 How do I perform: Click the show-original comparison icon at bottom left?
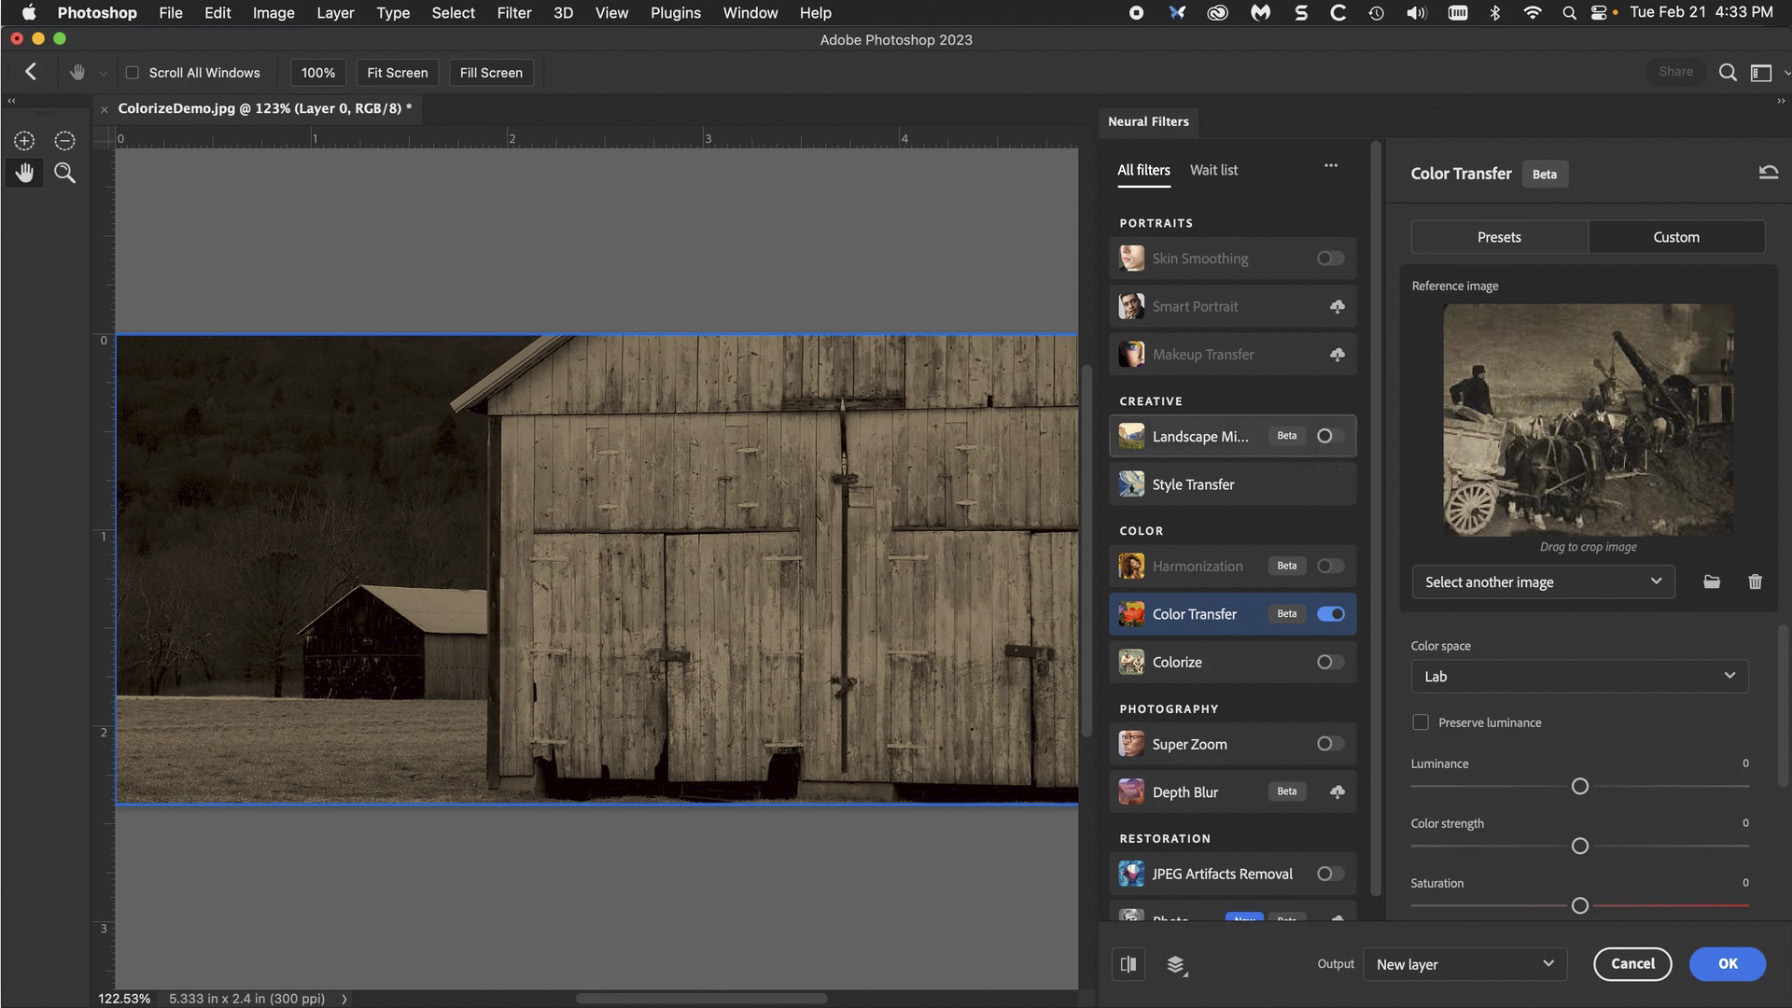[x=1128, y=964]
